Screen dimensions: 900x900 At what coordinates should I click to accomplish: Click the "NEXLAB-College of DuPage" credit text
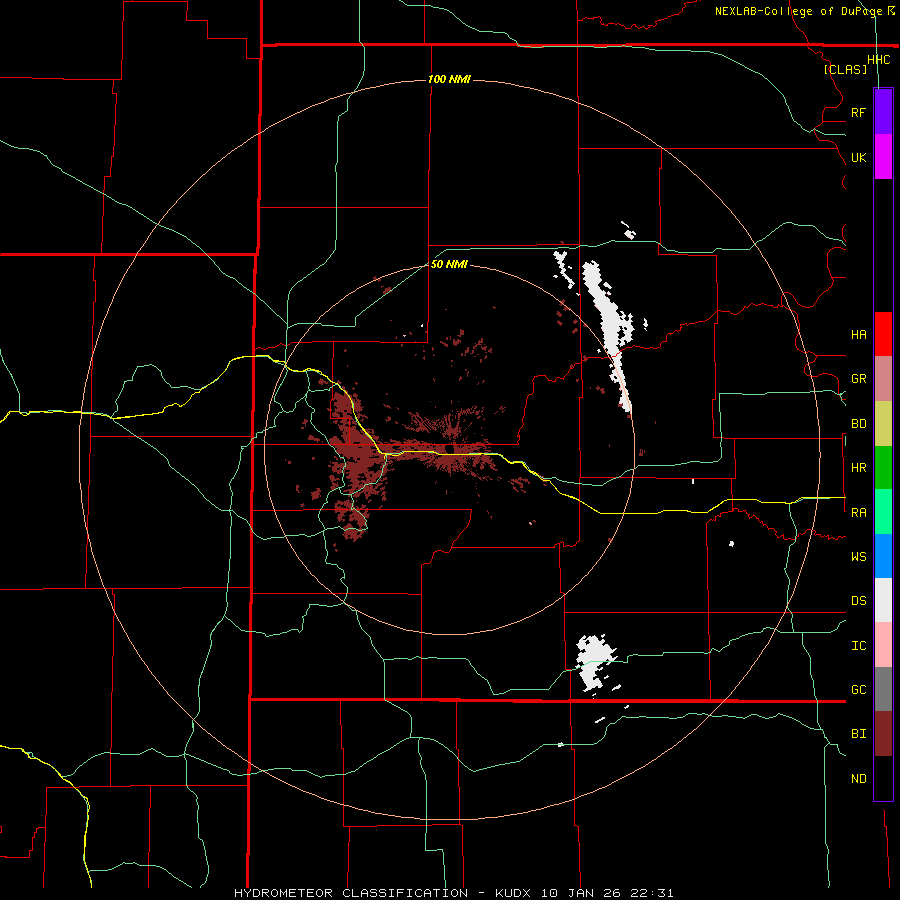click(800, 11)
